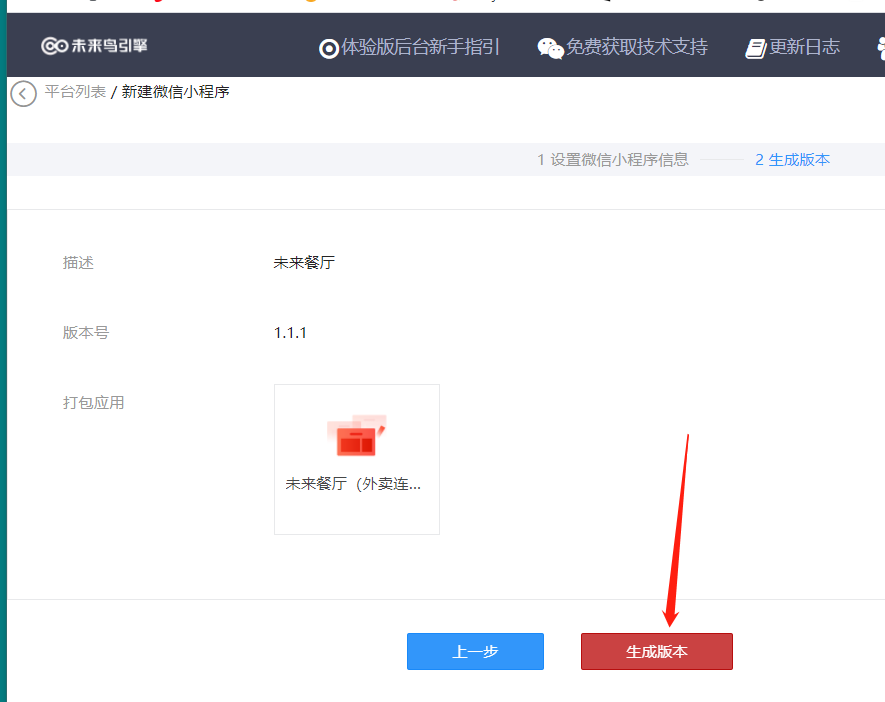The width and height of the screenshot is (885, 702).
Task: Click the back arrow circle icon
Action: (23, 94)
